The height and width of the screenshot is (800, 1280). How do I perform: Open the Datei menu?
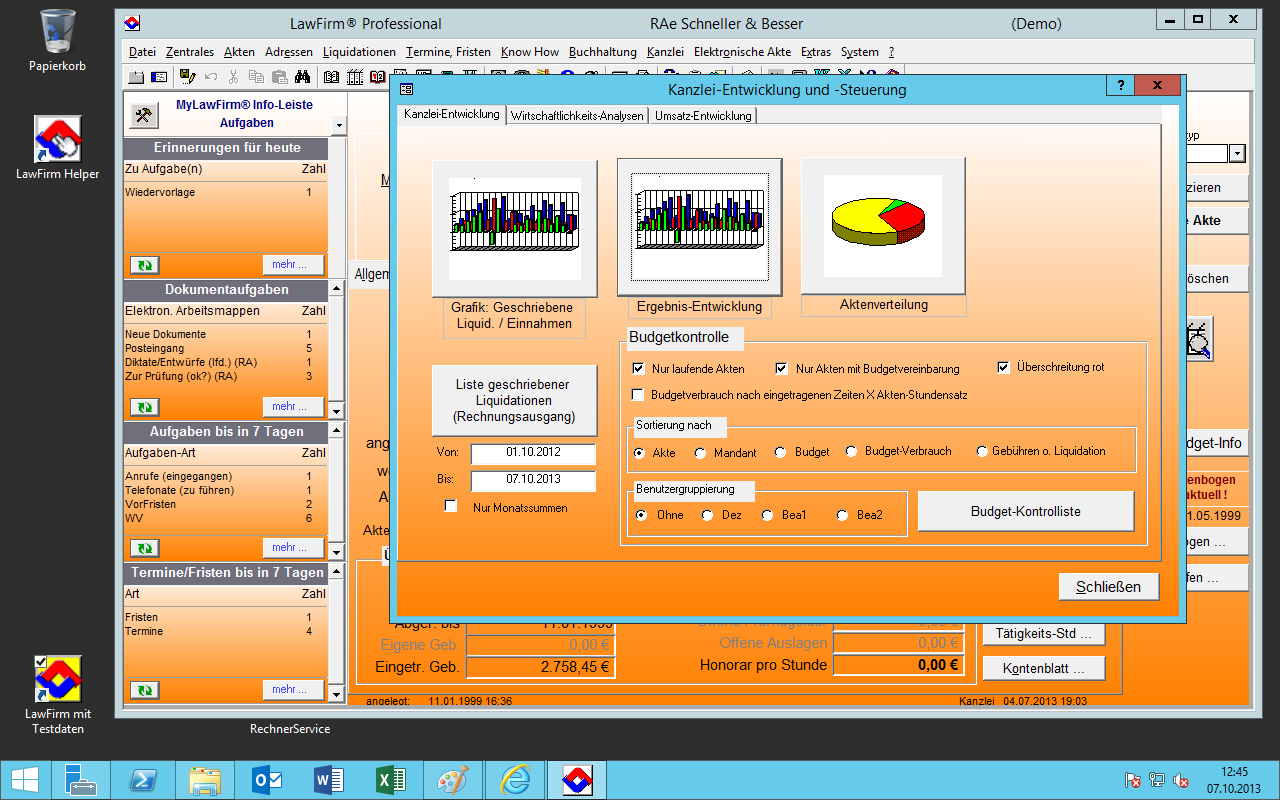point(142,52)
